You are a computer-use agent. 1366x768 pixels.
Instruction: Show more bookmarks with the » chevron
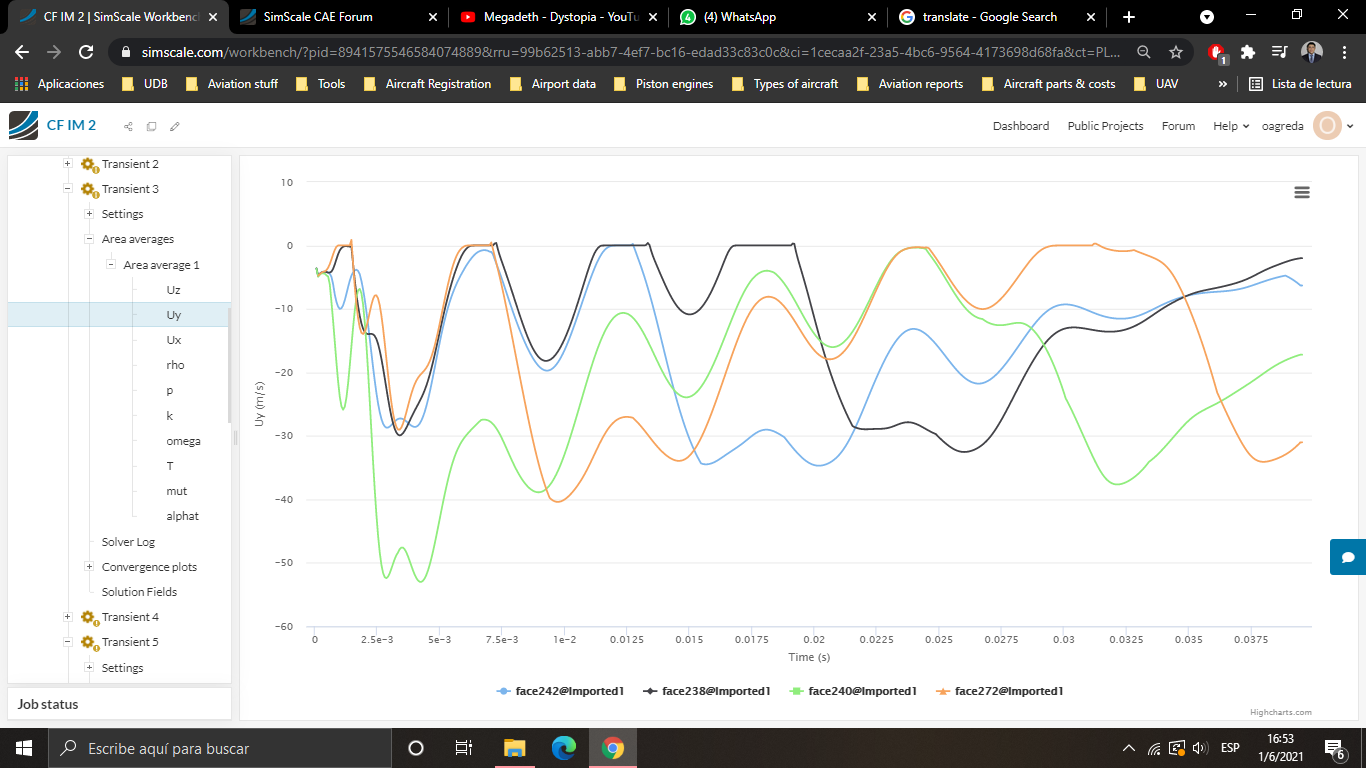pyautogui.click(x=1222, y=84)
